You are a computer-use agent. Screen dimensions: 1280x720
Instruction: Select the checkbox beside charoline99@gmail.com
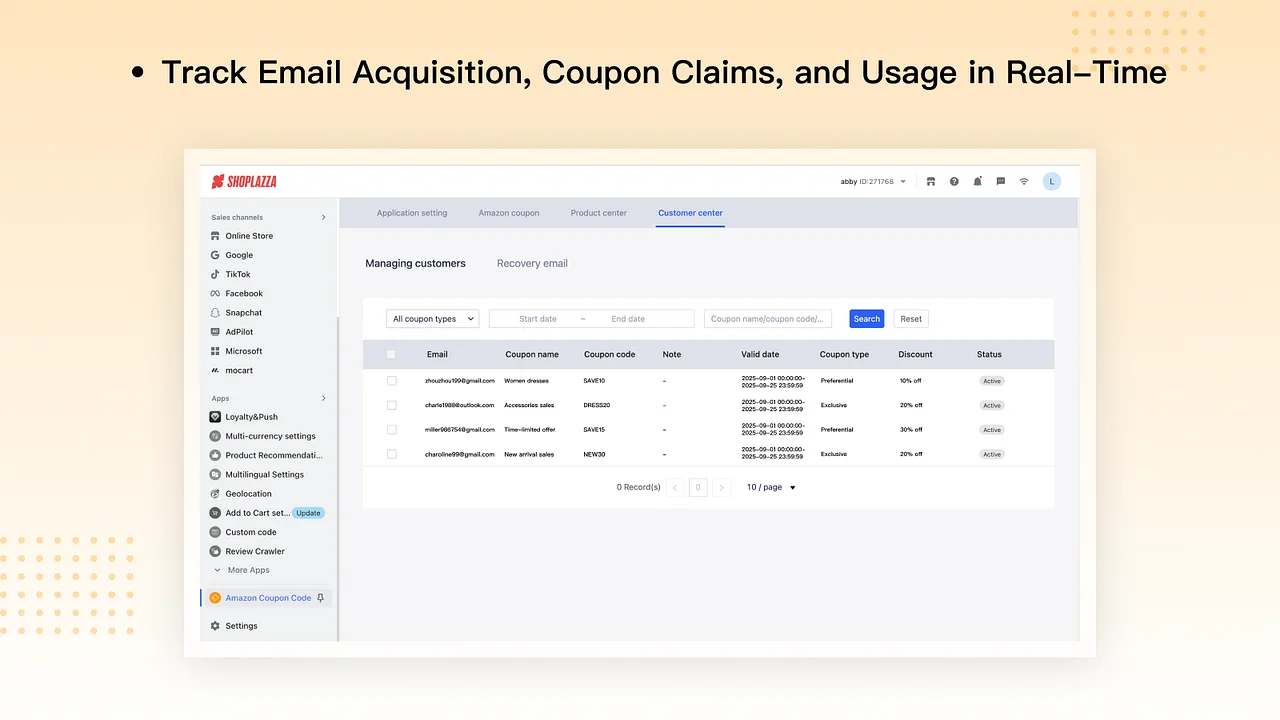point(391,454)
